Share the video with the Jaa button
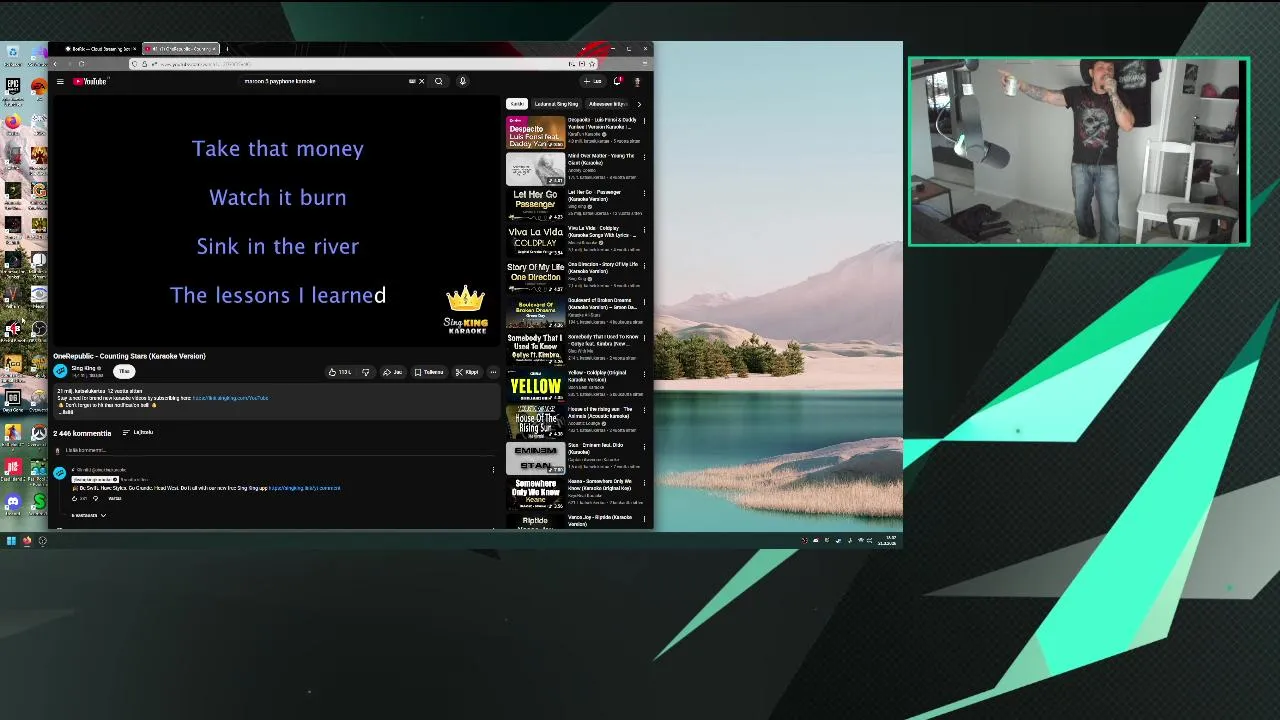 point(392,372)
